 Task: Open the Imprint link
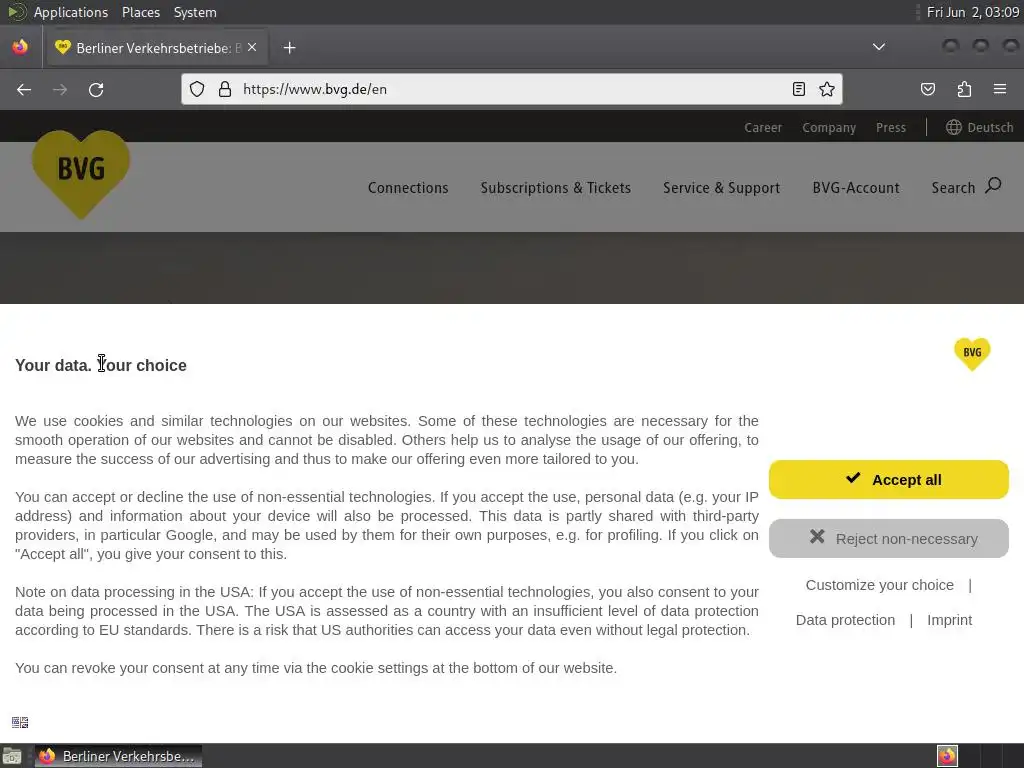(950, 620)
